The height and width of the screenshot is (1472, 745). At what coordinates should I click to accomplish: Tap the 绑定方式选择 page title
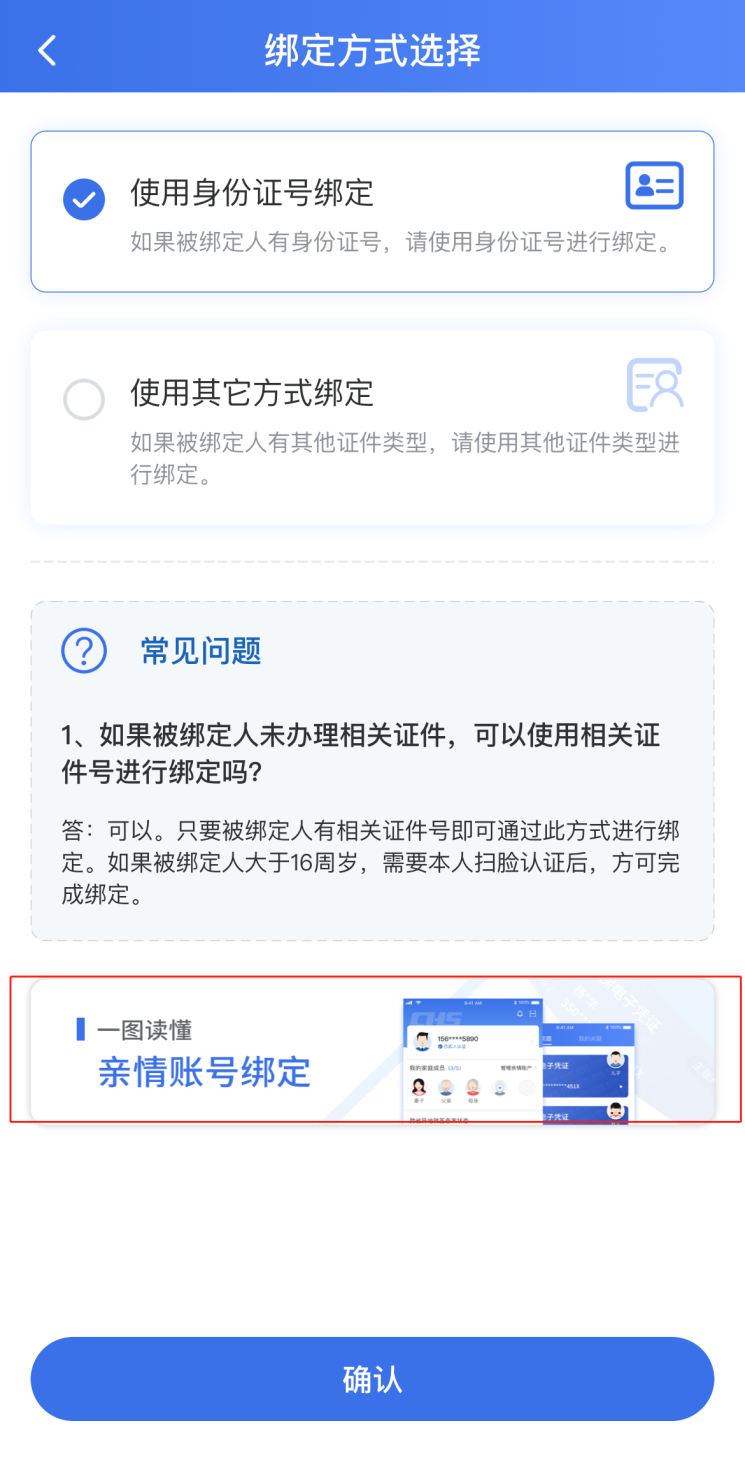(x=373, y=50)
